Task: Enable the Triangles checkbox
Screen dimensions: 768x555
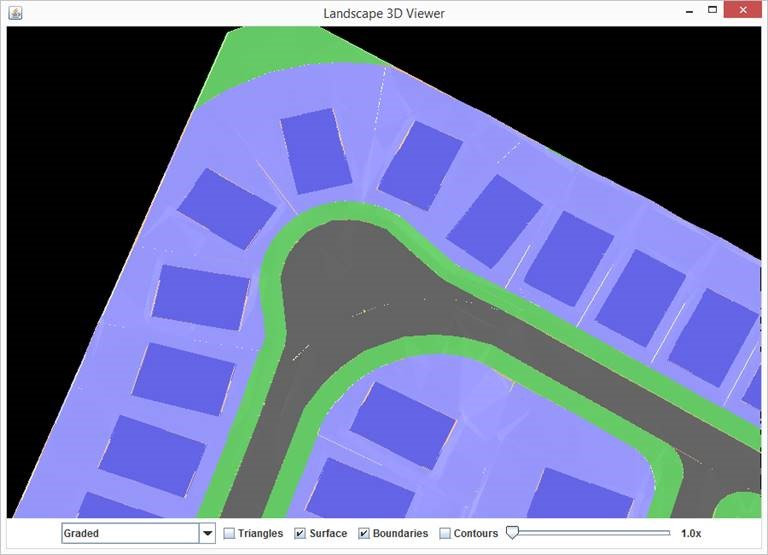Action: (229, 533)
